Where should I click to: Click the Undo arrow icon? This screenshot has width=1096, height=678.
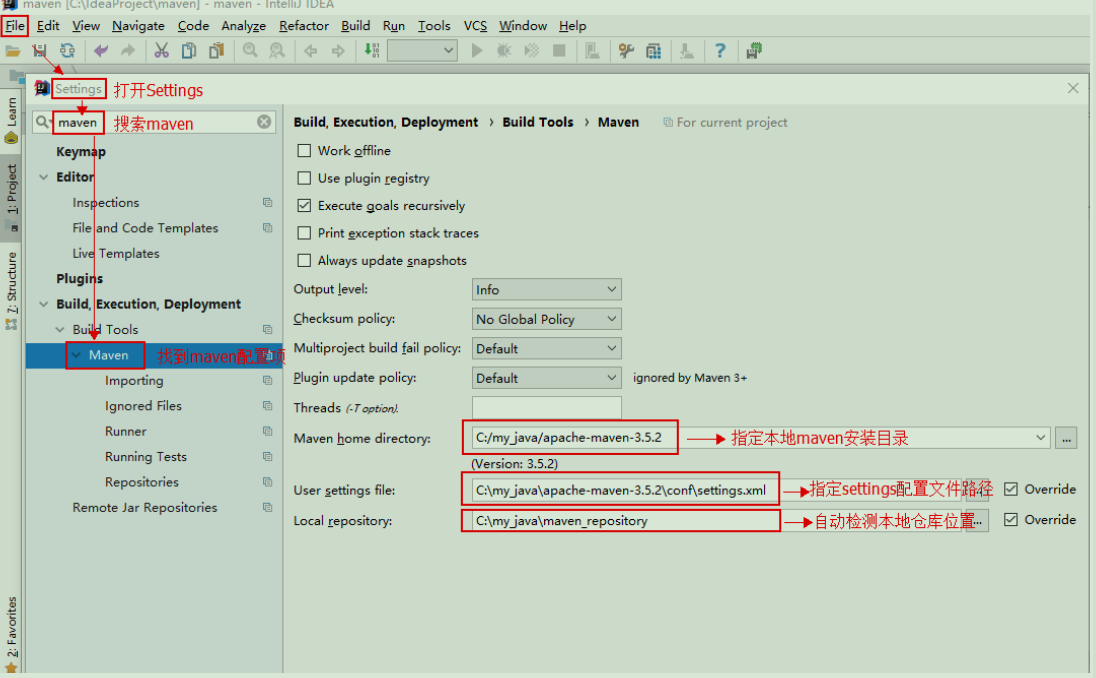coord(101,51)
